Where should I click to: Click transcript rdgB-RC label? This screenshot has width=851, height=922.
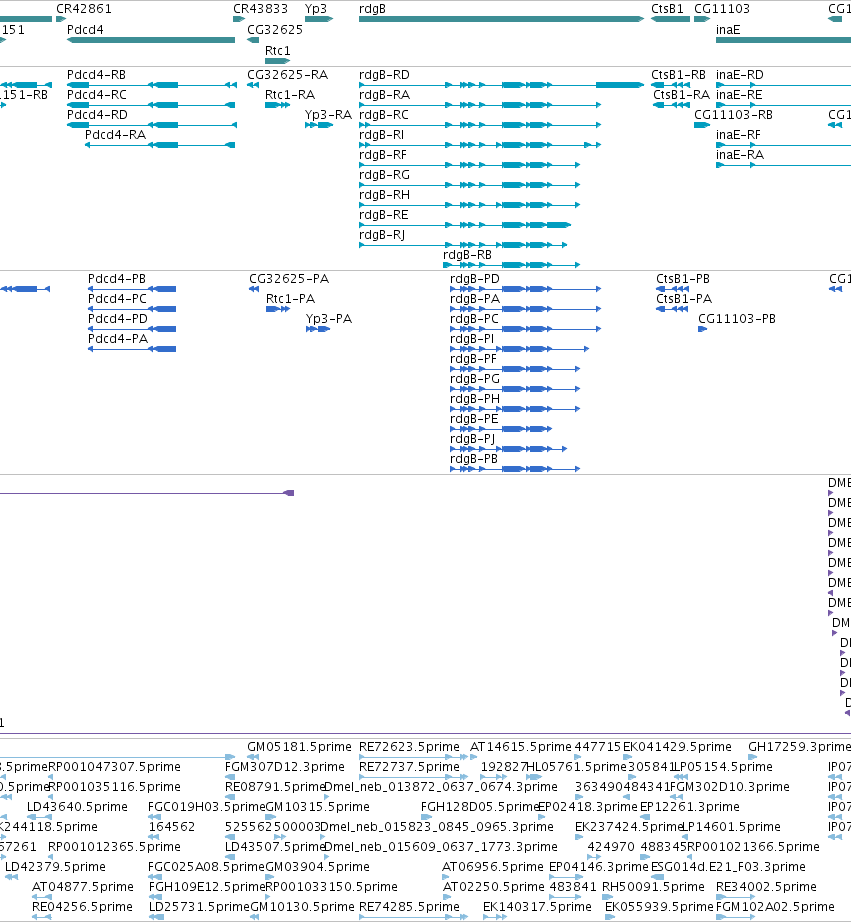(x=384, y=115)
